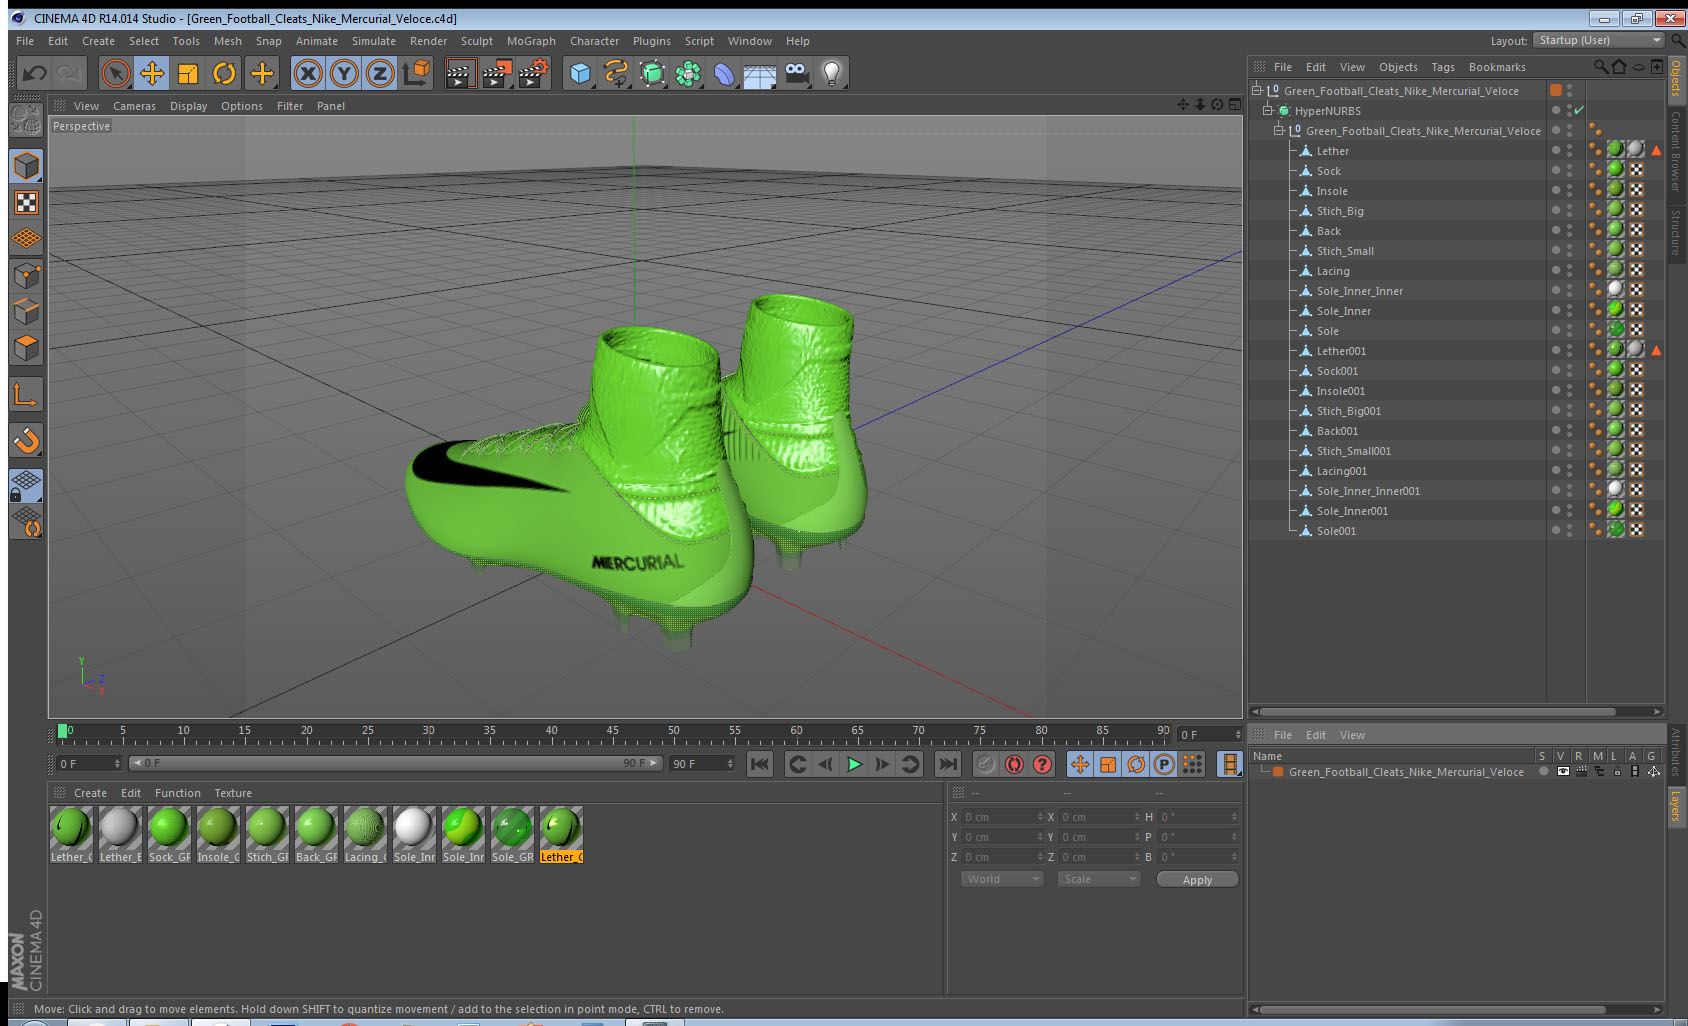Go to end of animation
Screen dimensions: 1688x1026
pyautogui.click(x=947, y=764)
